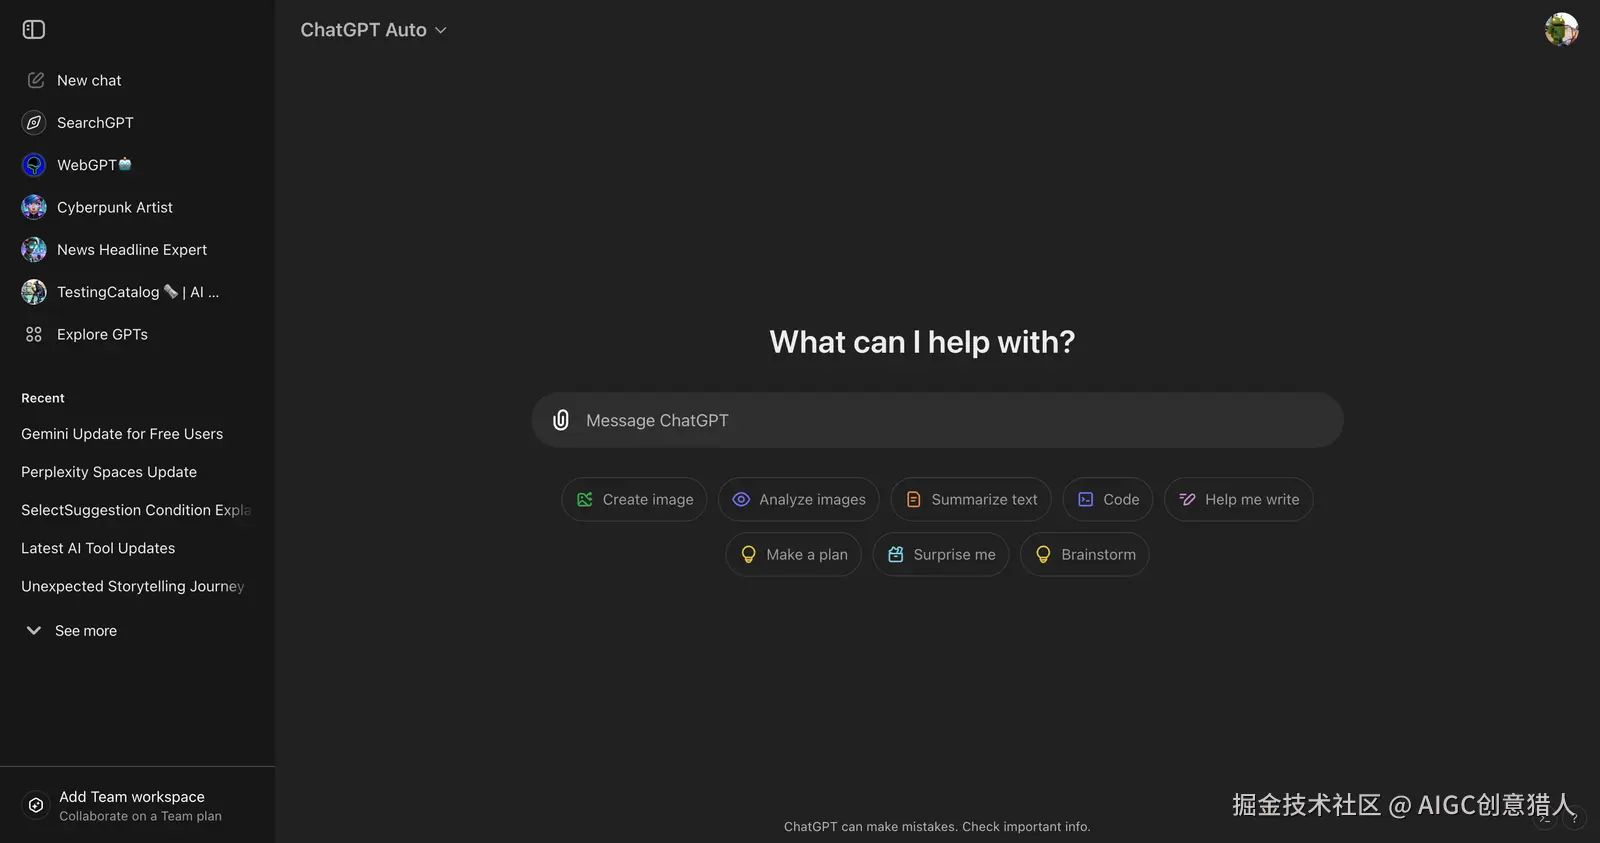Click the ChatGPT can make mistakes notice

(x=937, y=827)
